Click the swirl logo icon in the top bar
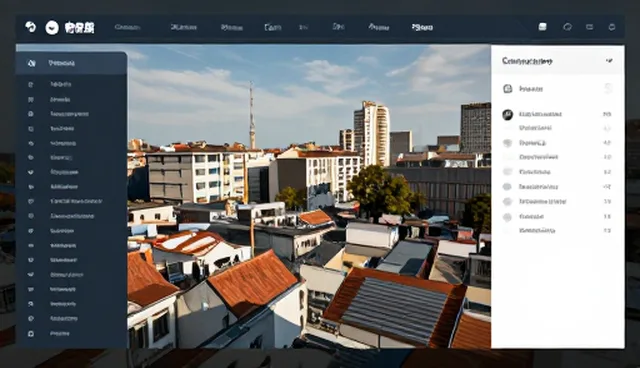Viewport: 640px width, 368px height. click(31, 27)
